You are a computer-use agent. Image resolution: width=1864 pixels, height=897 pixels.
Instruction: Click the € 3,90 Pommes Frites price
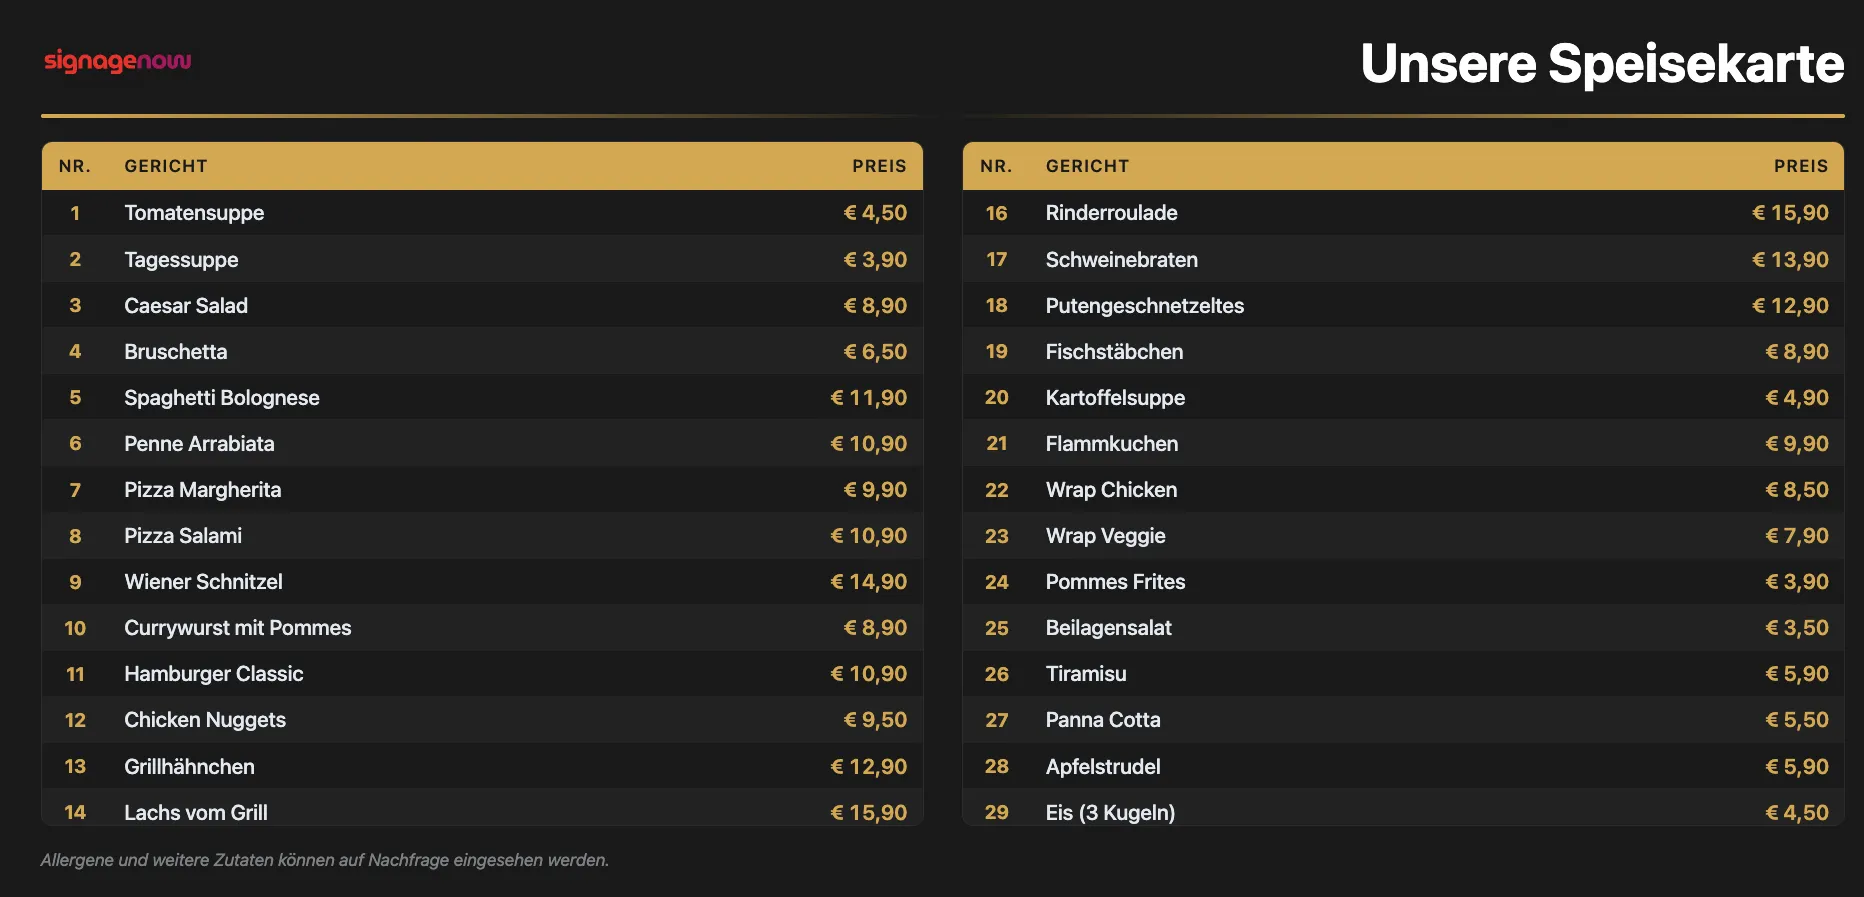tap(1797, 582)
